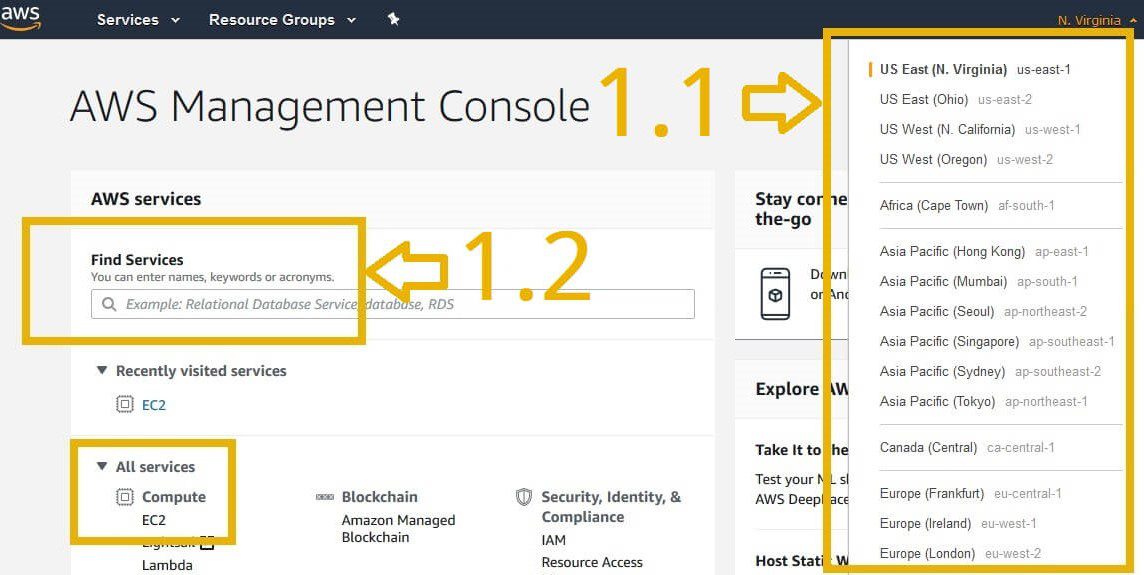The width and height of the screenshot is (1144, 575).
Task: Open EC2 link under Recently visited services
Action: pos(154,405)
